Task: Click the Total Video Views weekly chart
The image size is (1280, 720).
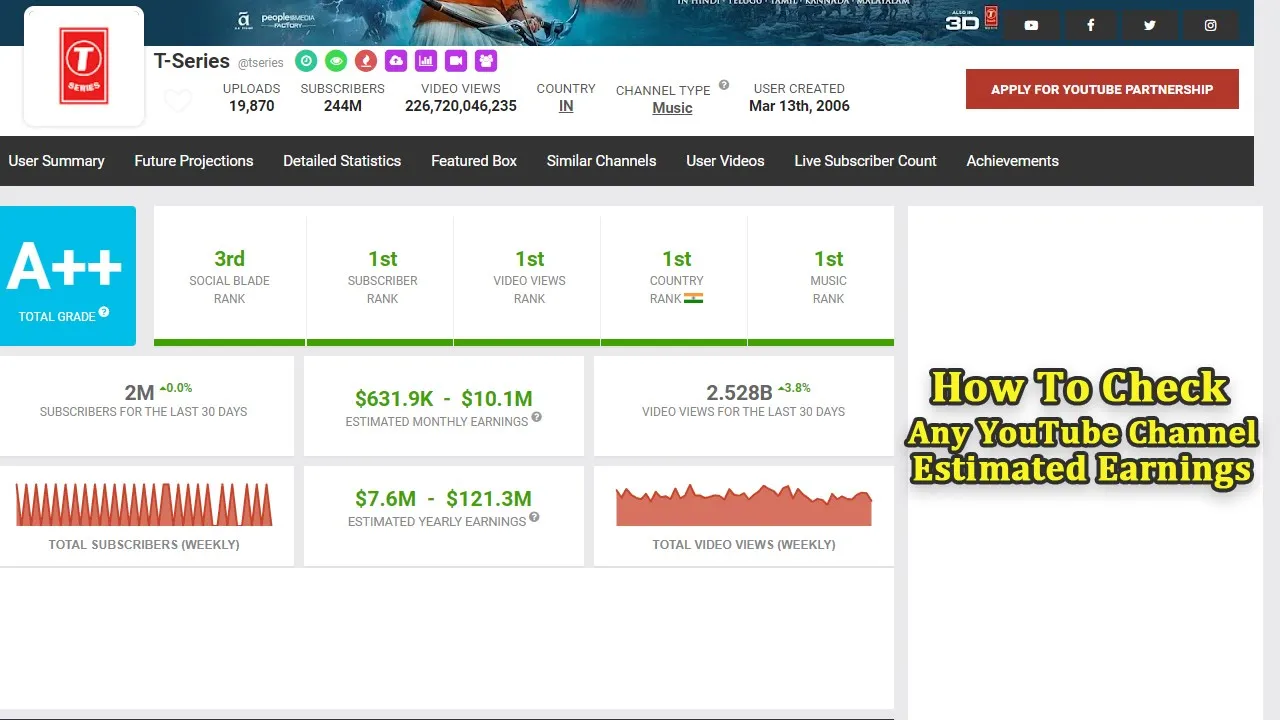Action: pyautogui.click(x=743, y=505)
